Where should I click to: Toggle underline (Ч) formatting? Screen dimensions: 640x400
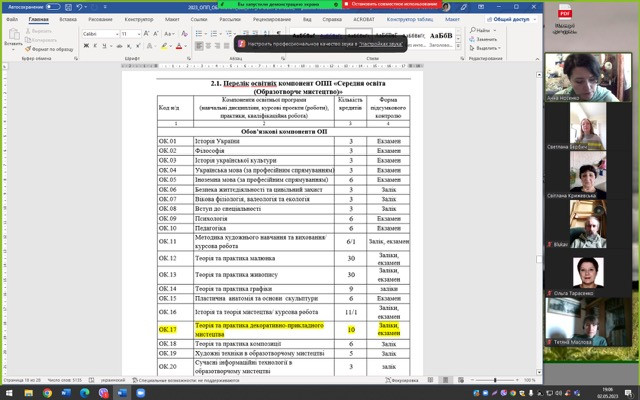pyautogui.click(x=104, y=46)
